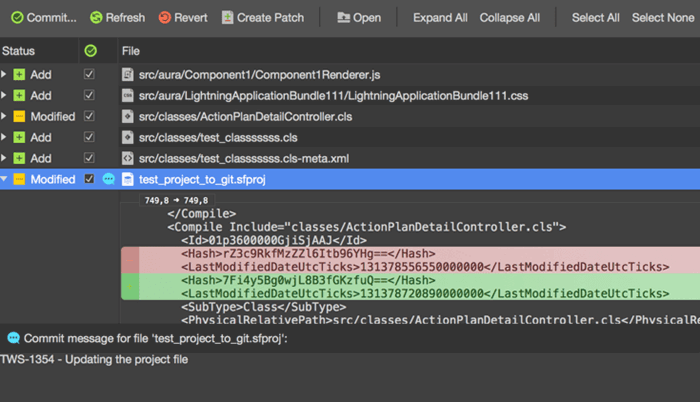Uncheck LightningApplicationBundle111.css checkbox
Viewport: 700px width, 402px height.
click(89, 95)
